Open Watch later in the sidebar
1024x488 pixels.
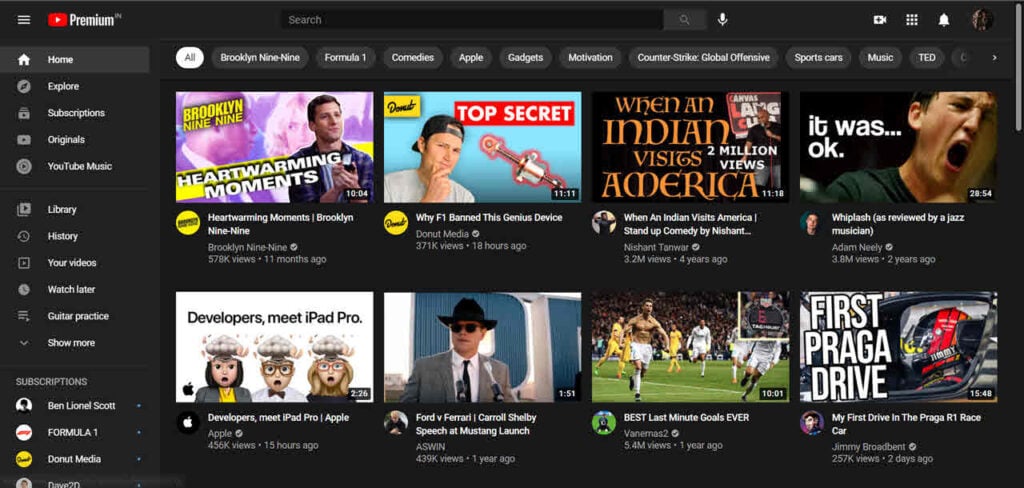coord(74,289)
